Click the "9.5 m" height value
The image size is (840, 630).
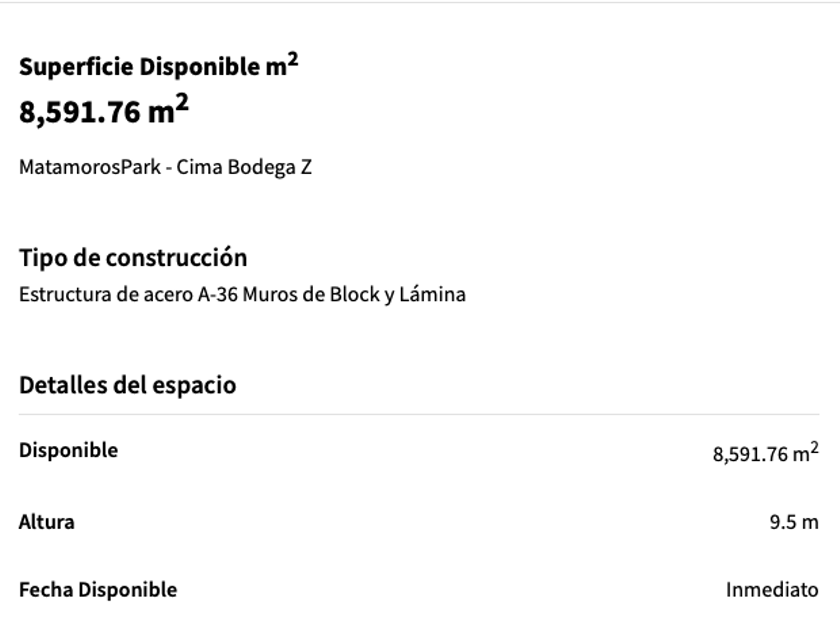[794, 522]
